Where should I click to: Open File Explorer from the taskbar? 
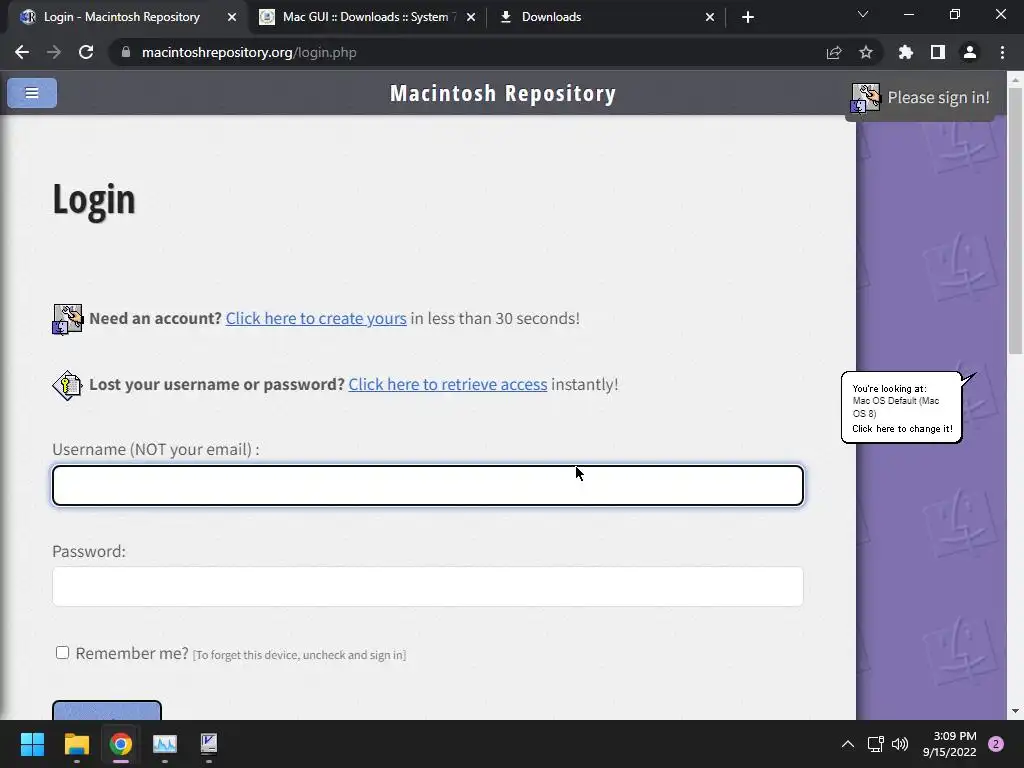point(76,744)
